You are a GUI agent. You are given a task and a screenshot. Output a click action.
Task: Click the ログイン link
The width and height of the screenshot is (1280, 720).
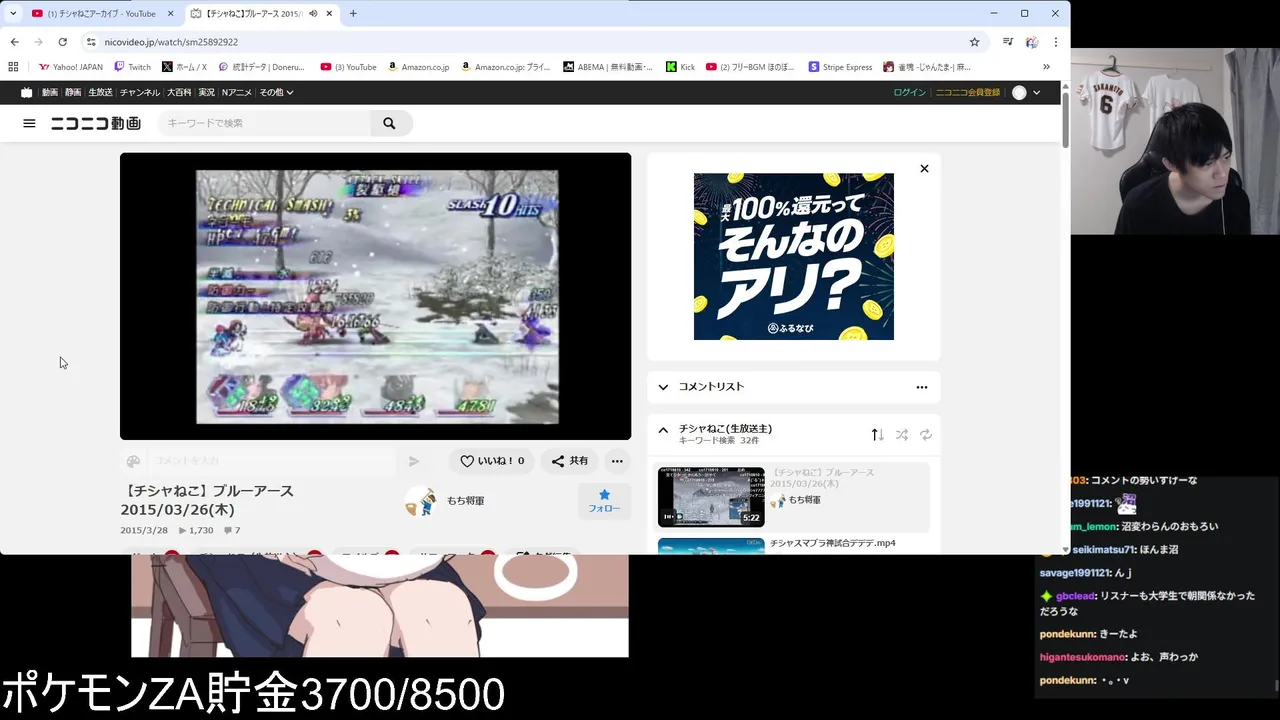pyautogui.click(x=910, y=92)
